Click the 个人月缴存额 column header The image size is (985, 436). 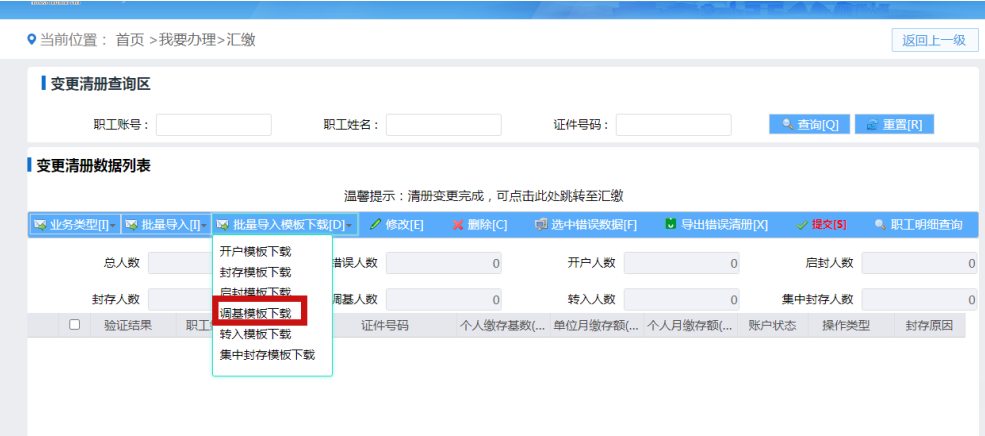[690, 325]
